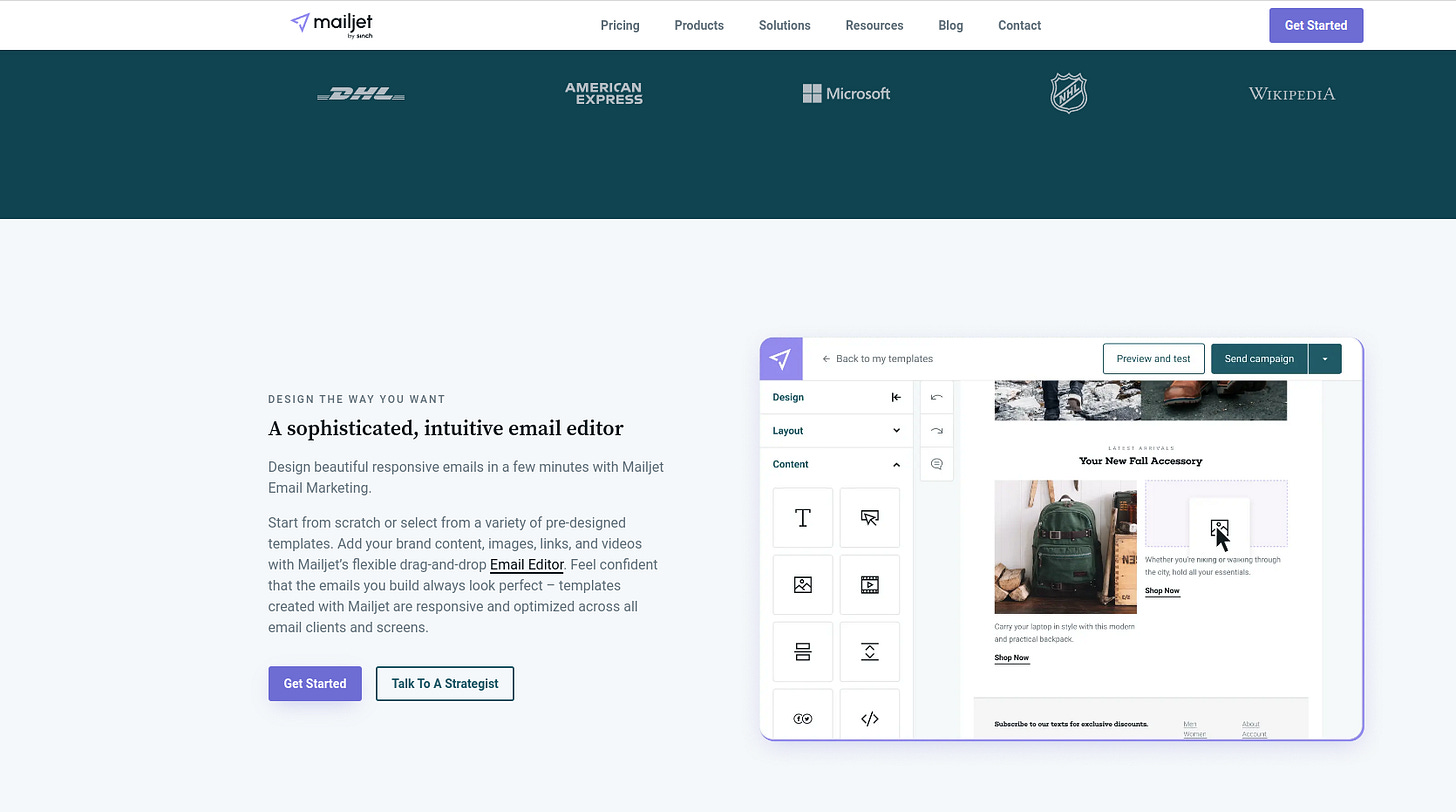Open the Resources menu item
1456x812 pixels.
874,25
